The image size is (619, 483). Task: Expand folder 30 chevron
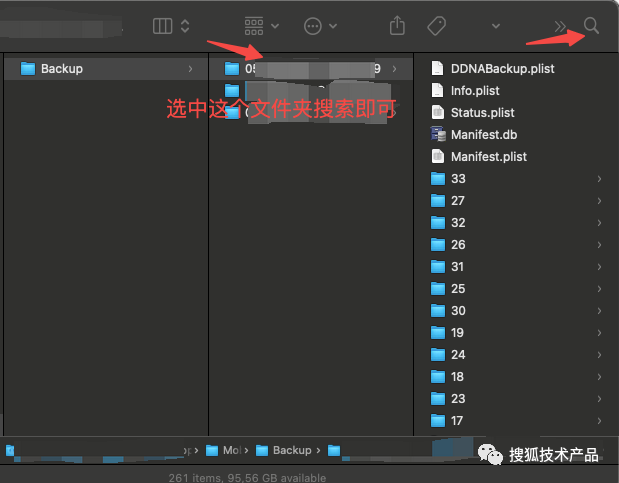tap(599, 311)
